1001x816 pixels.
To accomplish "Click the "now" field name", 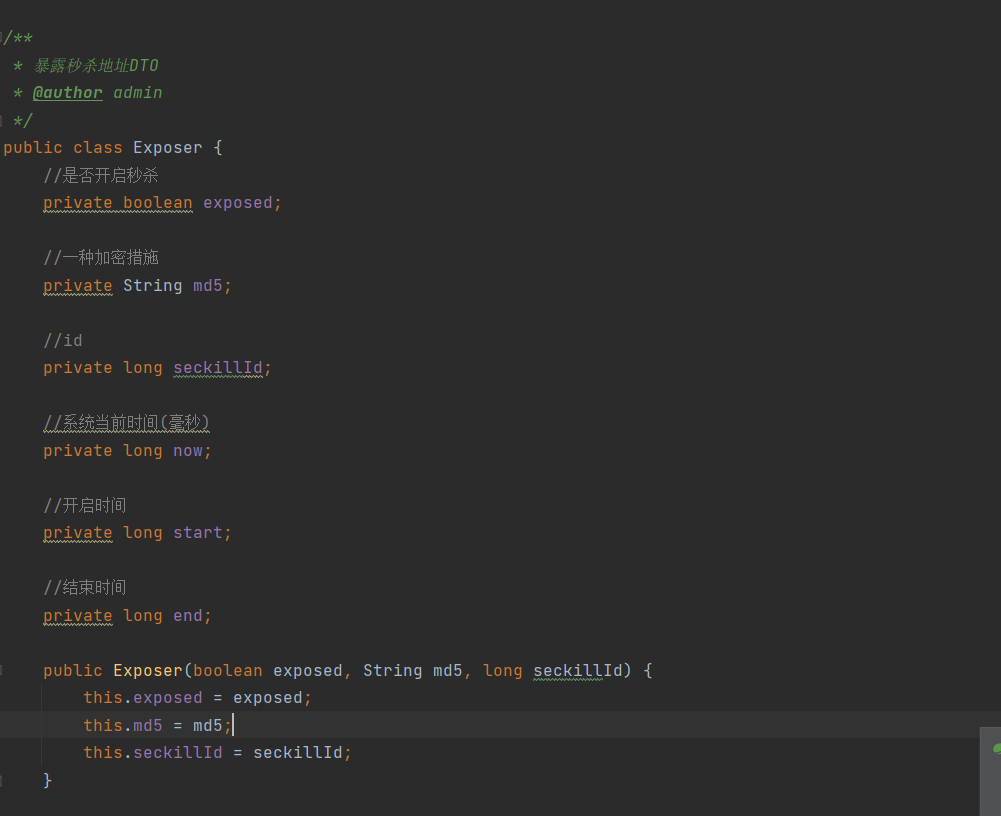I will click(x=188, y=451).
